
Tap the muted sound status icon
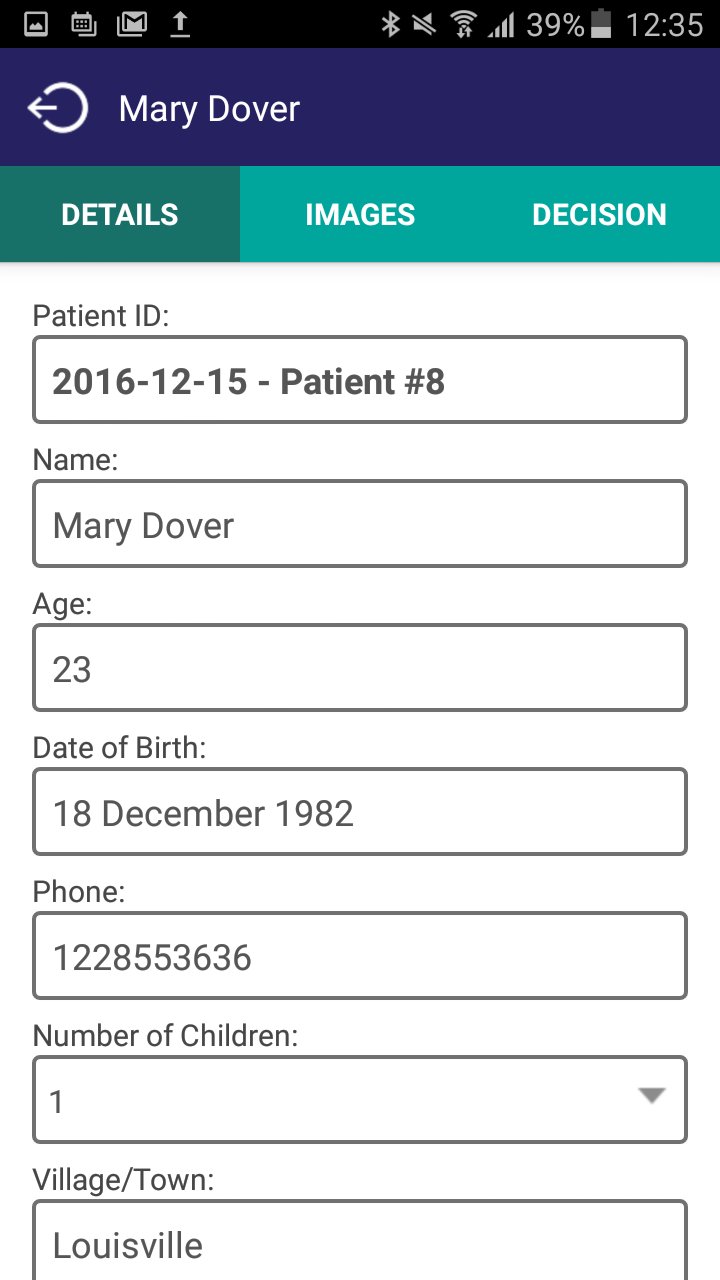[x=425, y=24]
